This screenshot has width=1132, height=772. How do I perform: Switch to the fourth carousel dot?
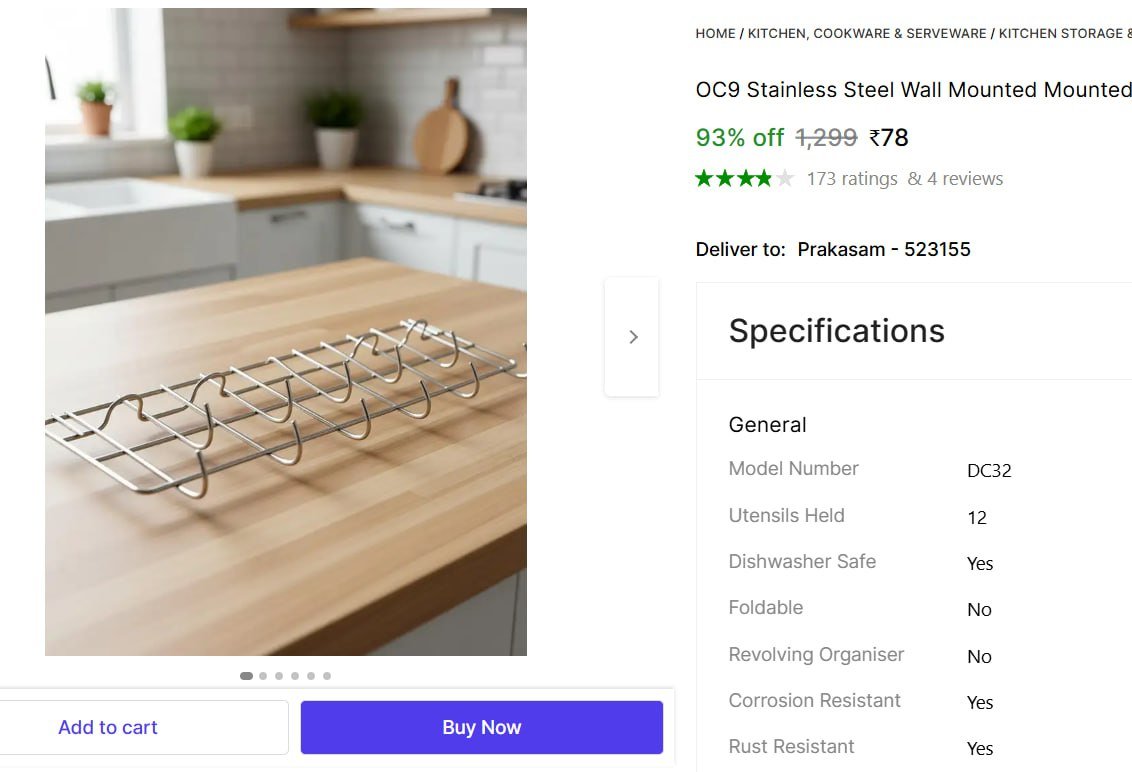295,676
